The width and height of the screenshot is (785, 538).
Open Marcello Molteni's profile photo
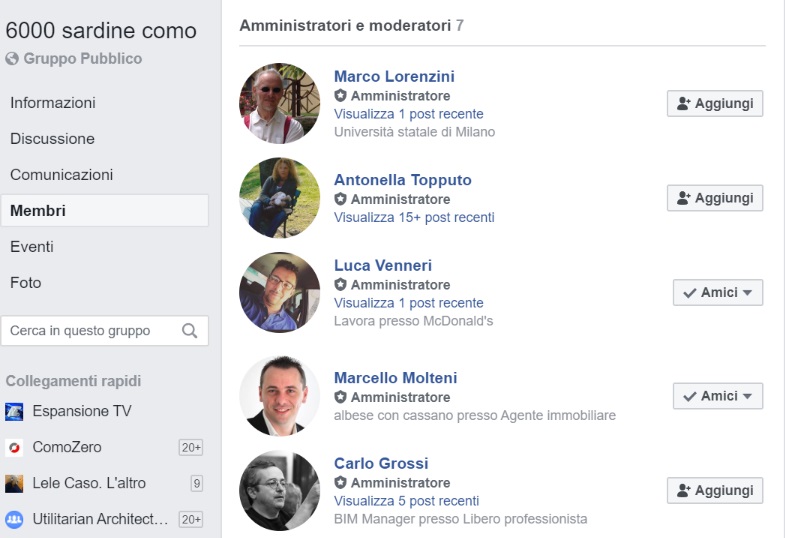279,396
